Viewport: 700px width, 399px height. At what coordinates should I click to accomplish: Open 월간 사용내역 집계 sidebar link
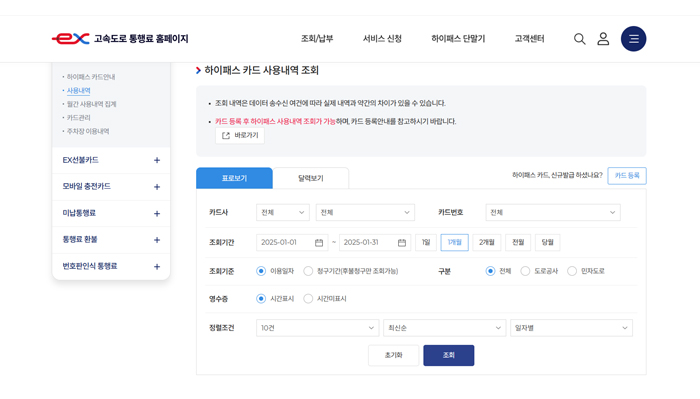(92, 104)
